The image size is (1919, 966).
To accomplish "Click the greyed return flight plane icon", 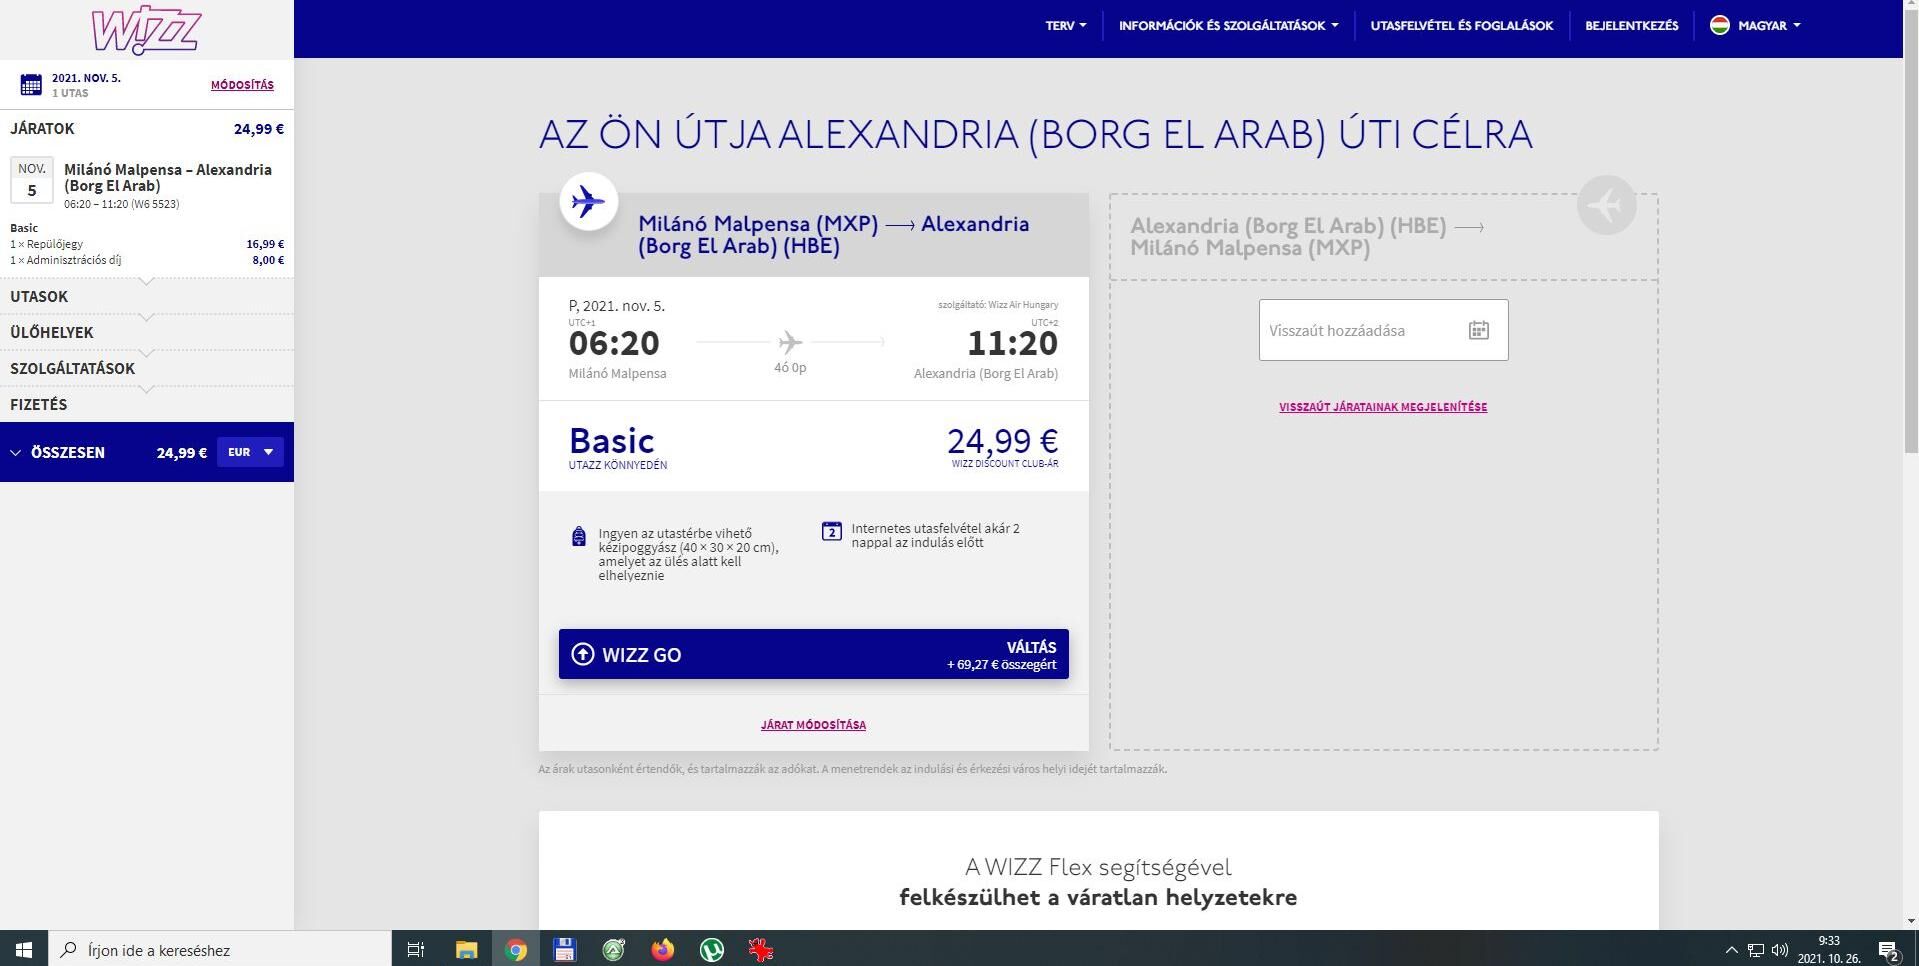I will point(1606,205).
